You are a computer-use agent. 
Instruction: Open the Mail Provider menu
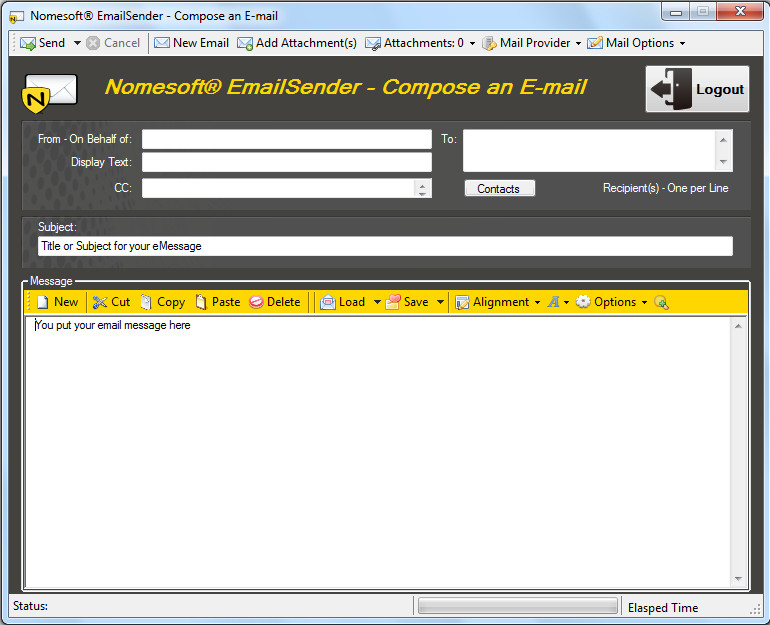point(532,43)
